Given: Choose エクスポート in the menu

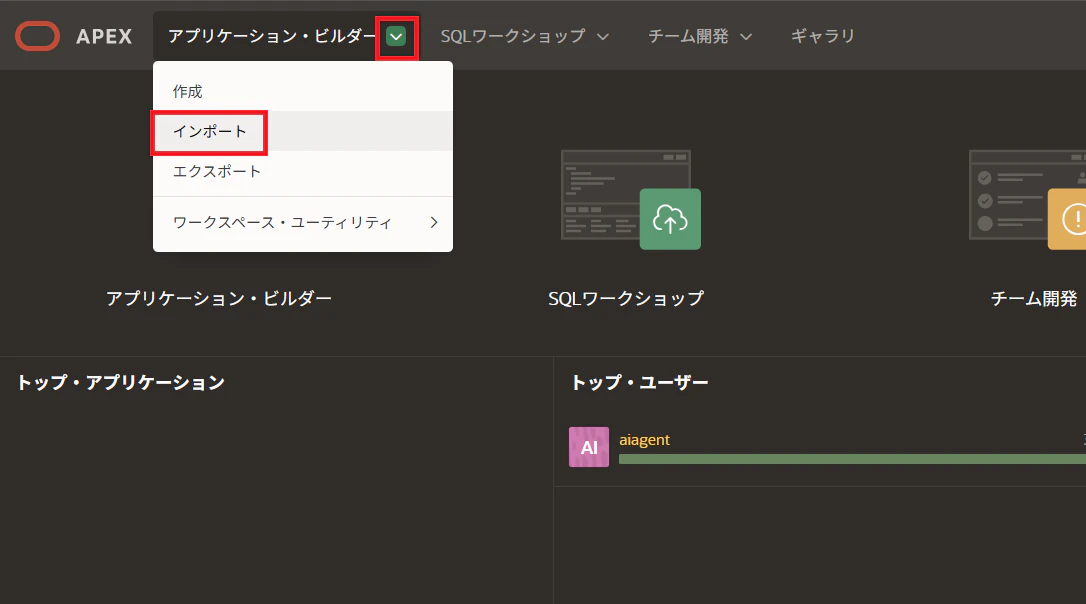Looking at the screenshot, I should pos(303,171).
